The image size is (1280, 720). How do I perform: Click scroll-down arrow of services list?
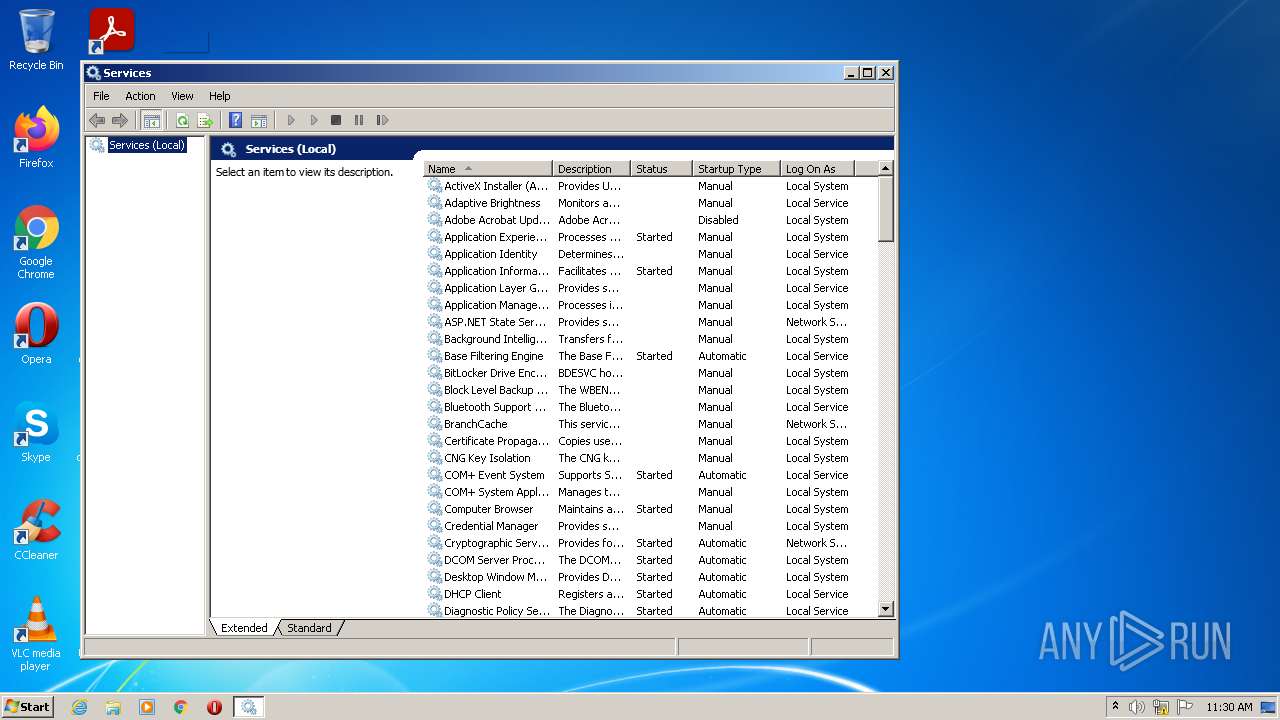[x=885, y=609]
